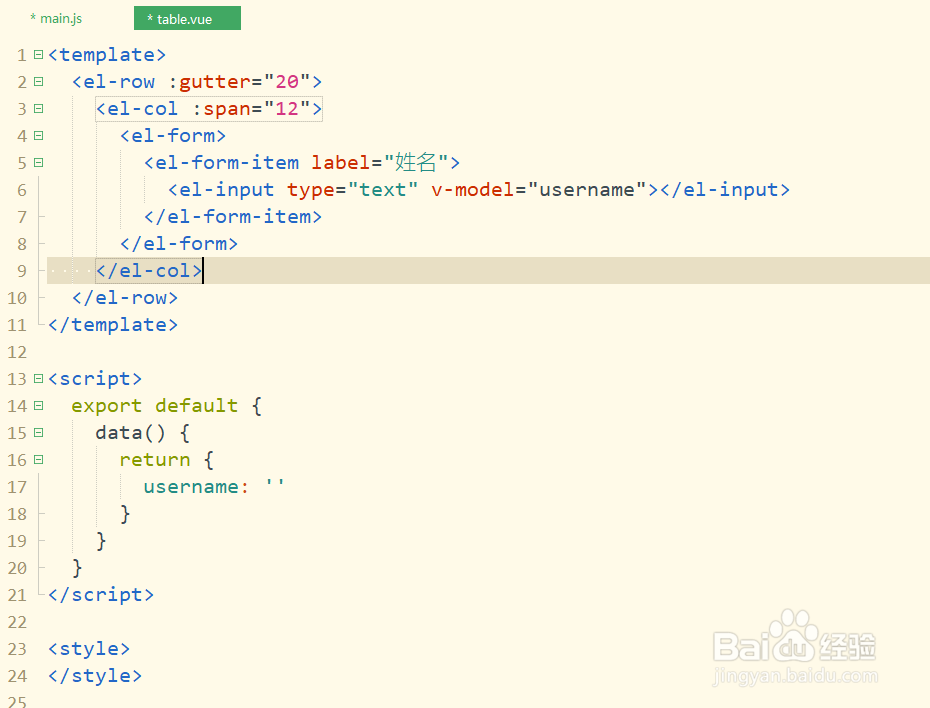Screen dimensions: 930x708
Task: Click line number 9 in the gutter
Action: tap(22, 271)
